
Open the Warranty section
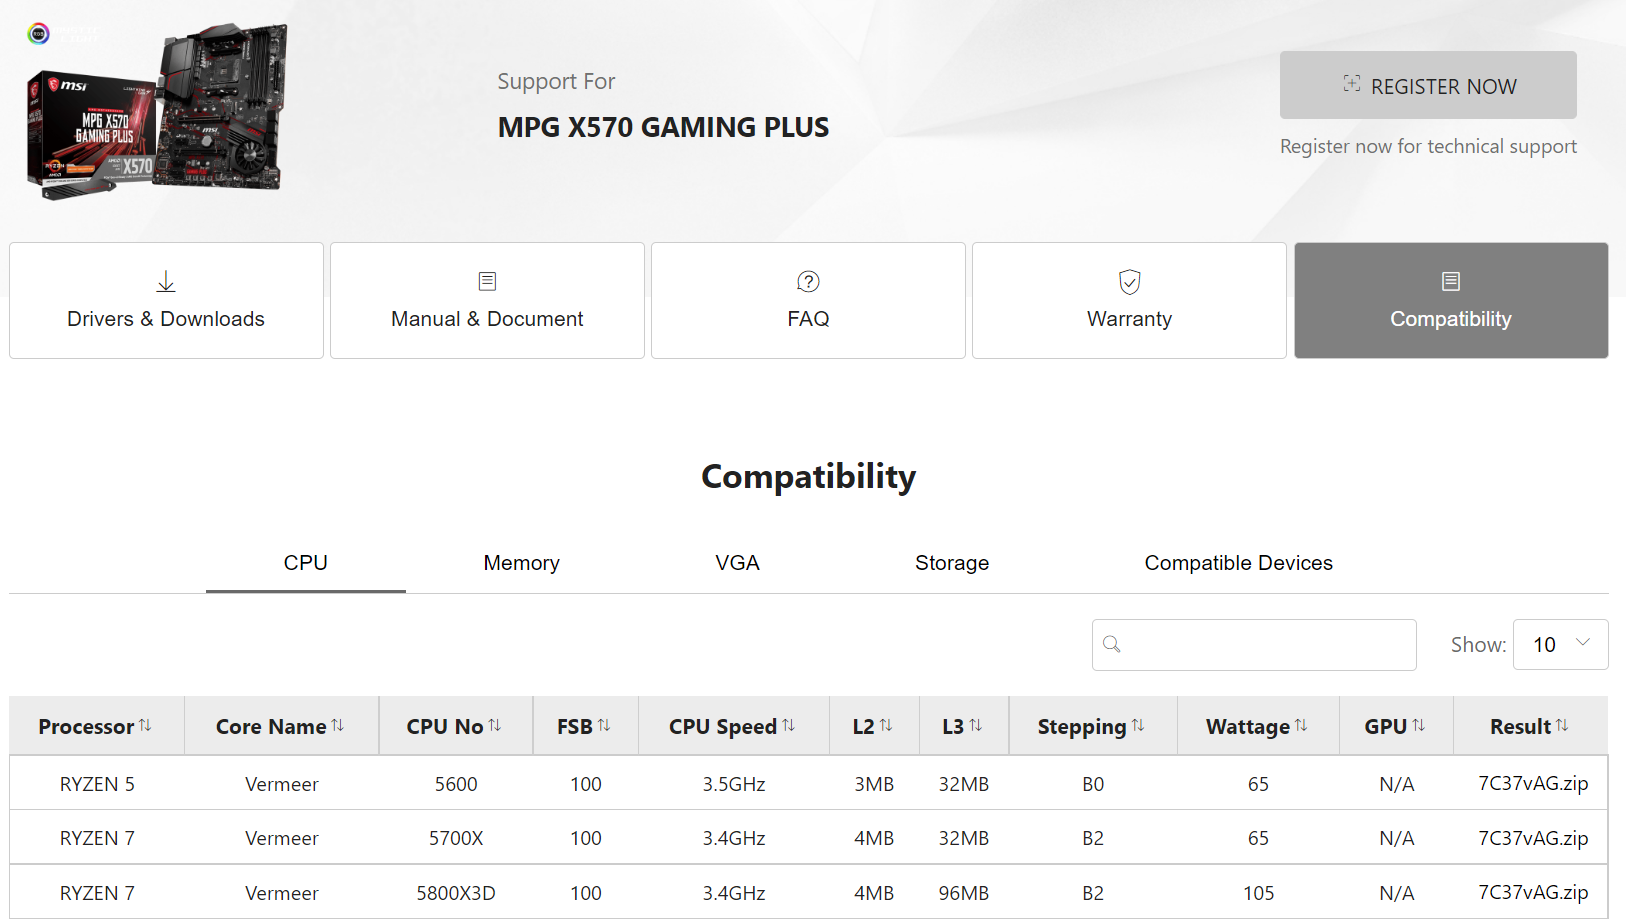(1129, 300)
